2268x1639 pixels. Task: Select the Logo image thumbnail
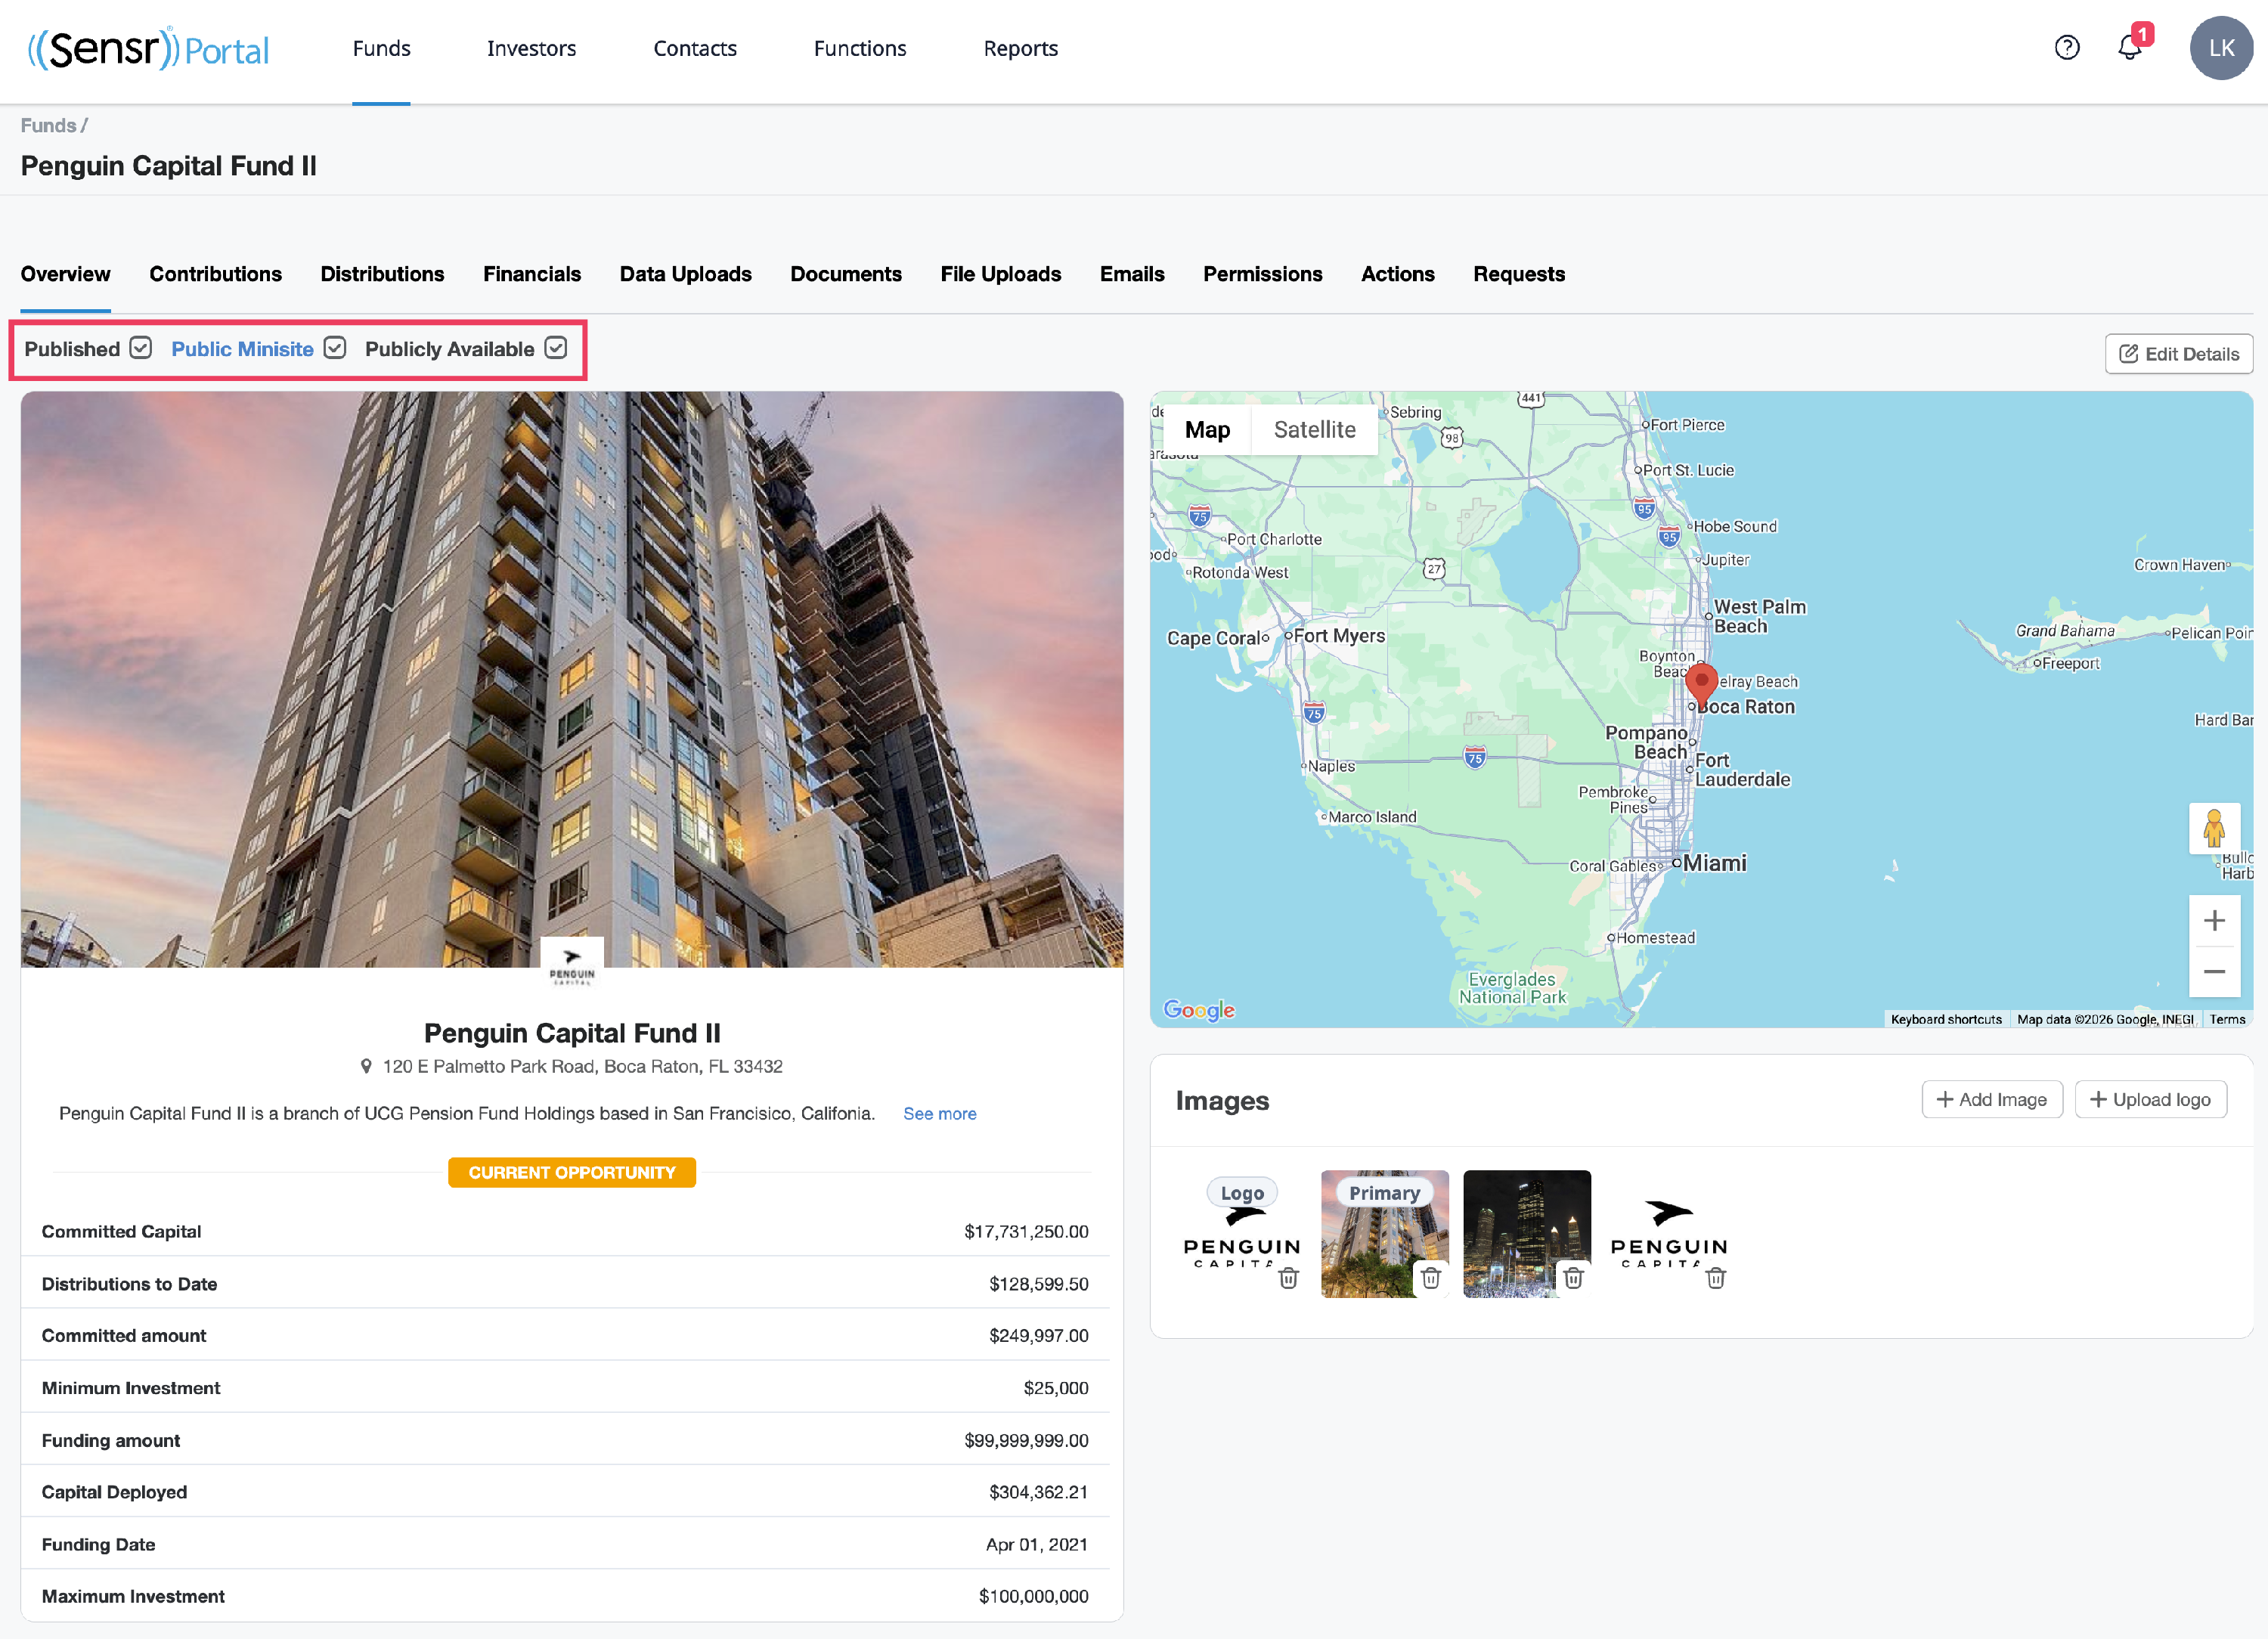[1242, 1234]
